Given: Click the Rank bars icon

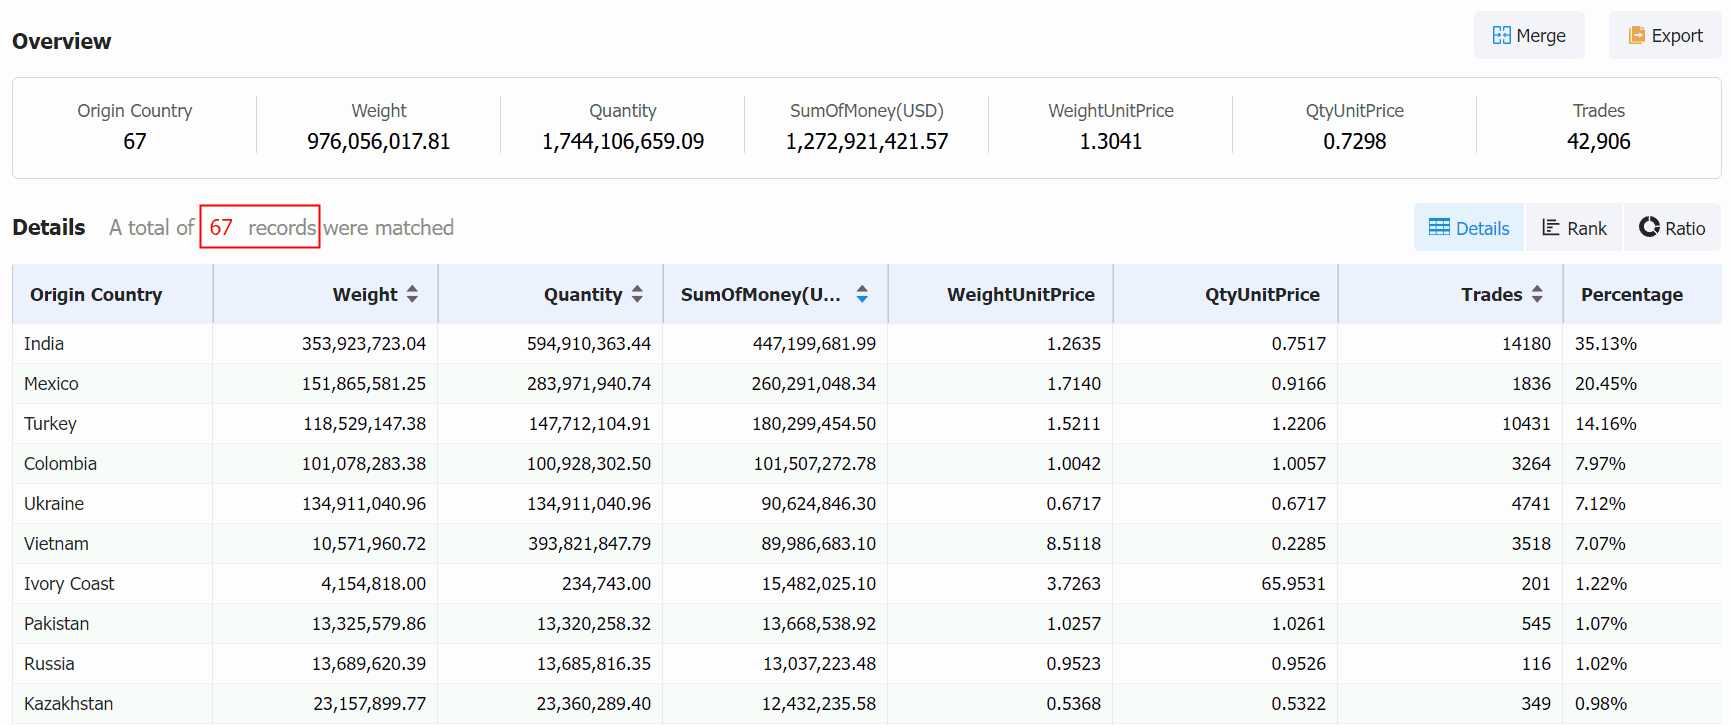Looking at the screenshot, I should pyautogui.click(x=1551, y=227).
